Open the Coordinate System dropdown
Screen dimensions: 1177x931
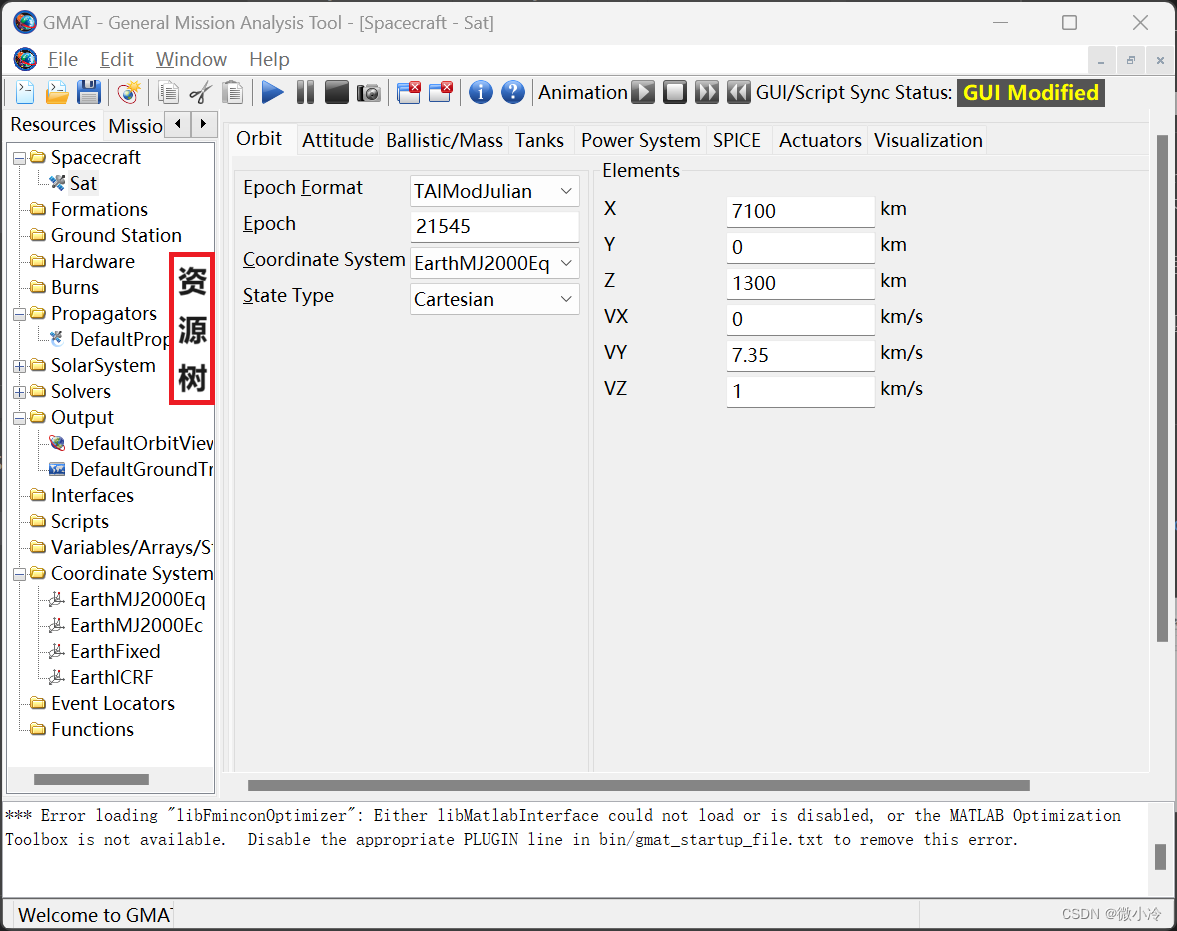[495, 264]
